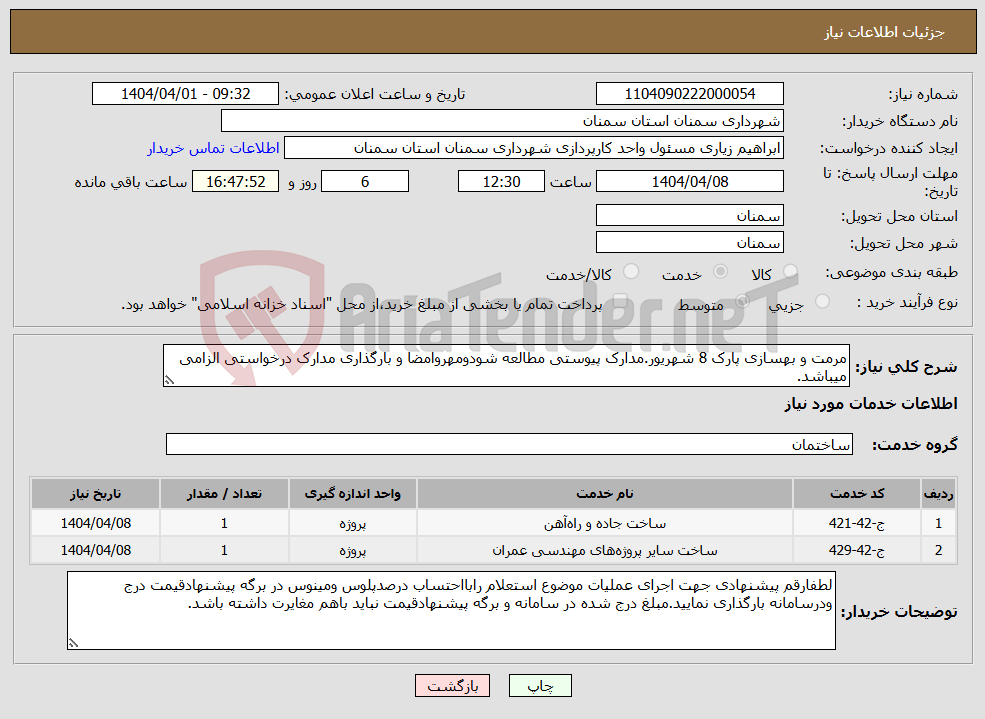Click the need number field 1104090222000054
Image resolution: width=985 pixels, height=719 pixels.
689,94
